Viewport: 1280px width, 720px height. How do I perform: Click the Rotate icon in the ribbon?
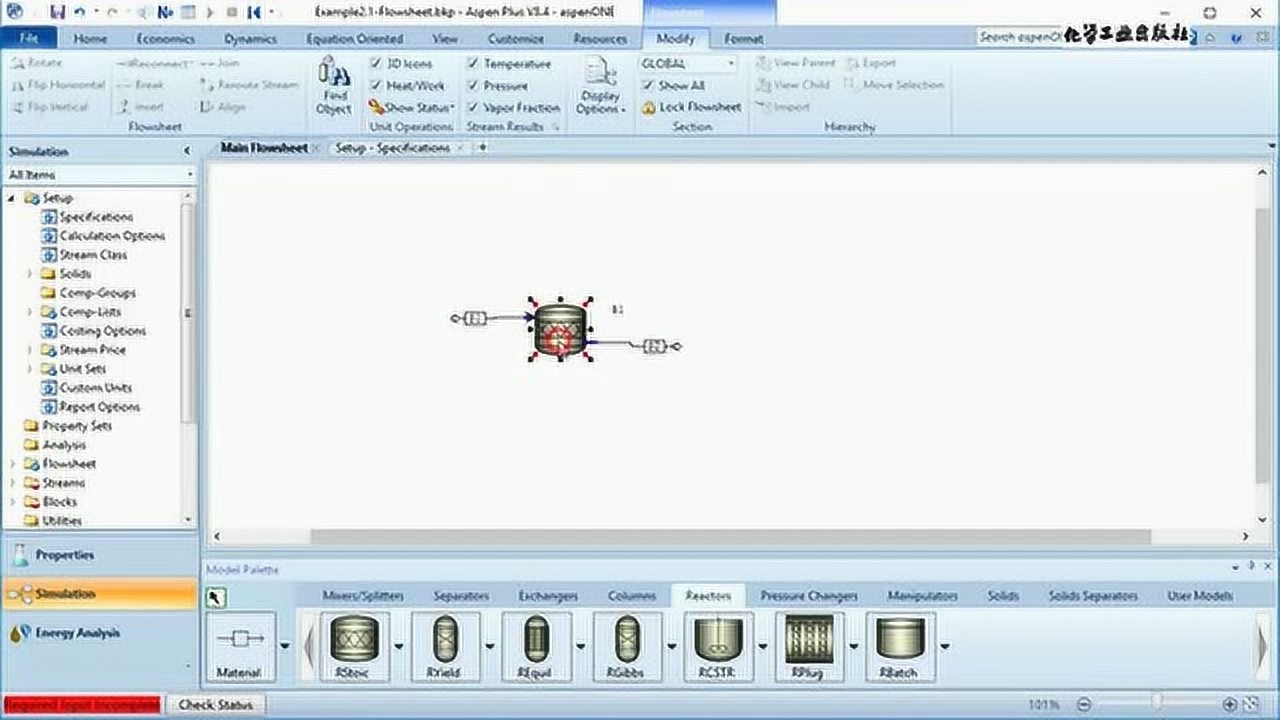[x=17, y=63]
